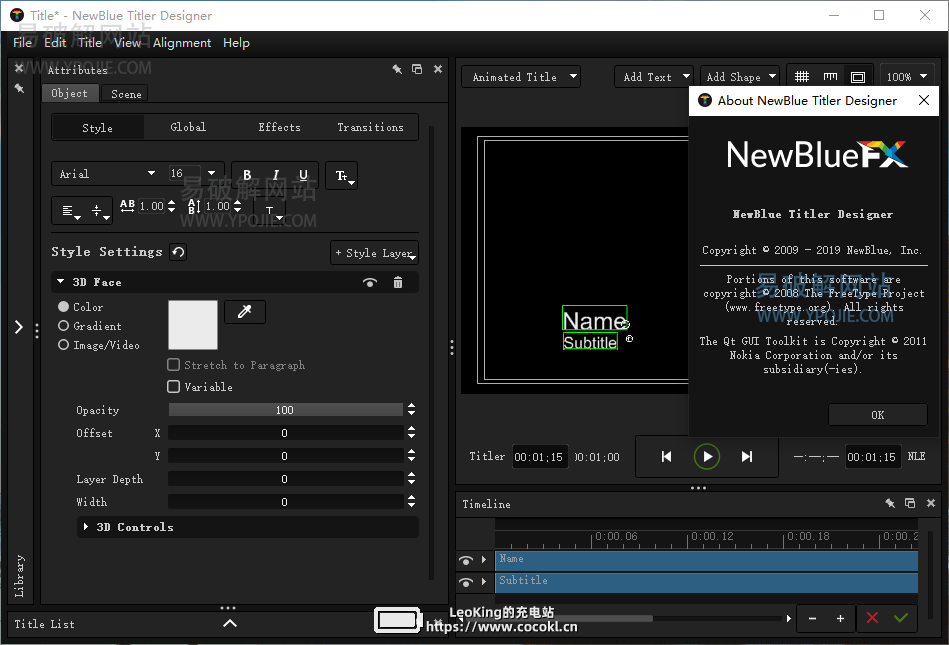Toggle underline text formatting
This screenshot has width=949, height=645.
click(303, 175)
